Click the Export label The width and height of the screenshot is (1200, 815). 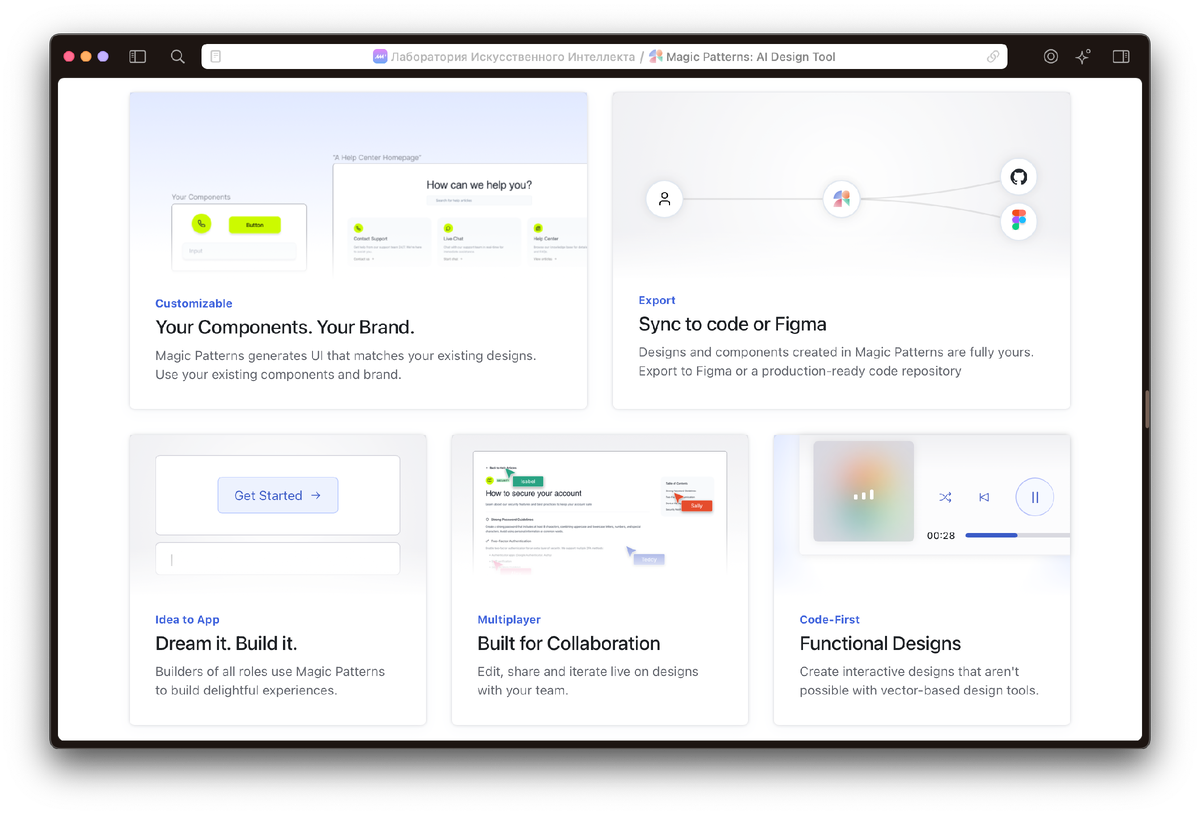(x=657, y=300)
